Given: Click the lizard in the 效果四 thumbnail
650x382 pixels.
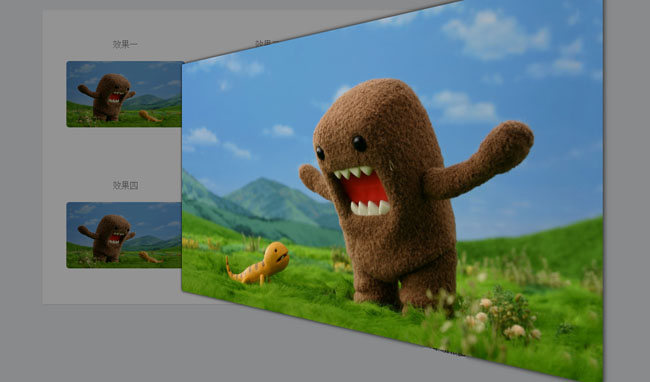Looking at the screenshot, I should click(150, 257).
